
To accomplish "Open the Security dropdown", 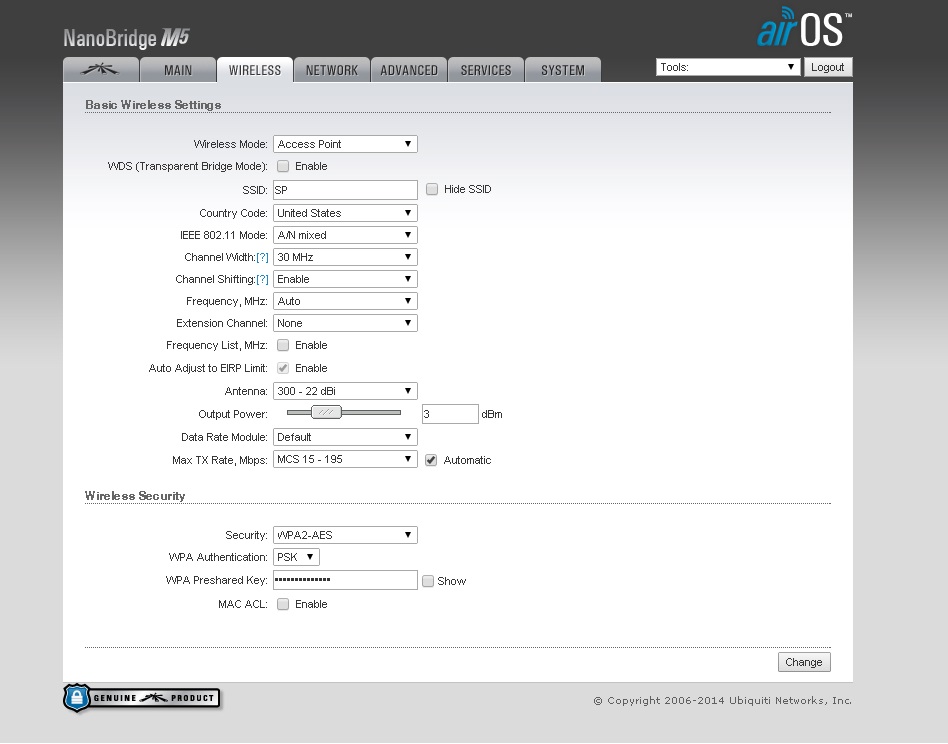I will tap(345, 535).
